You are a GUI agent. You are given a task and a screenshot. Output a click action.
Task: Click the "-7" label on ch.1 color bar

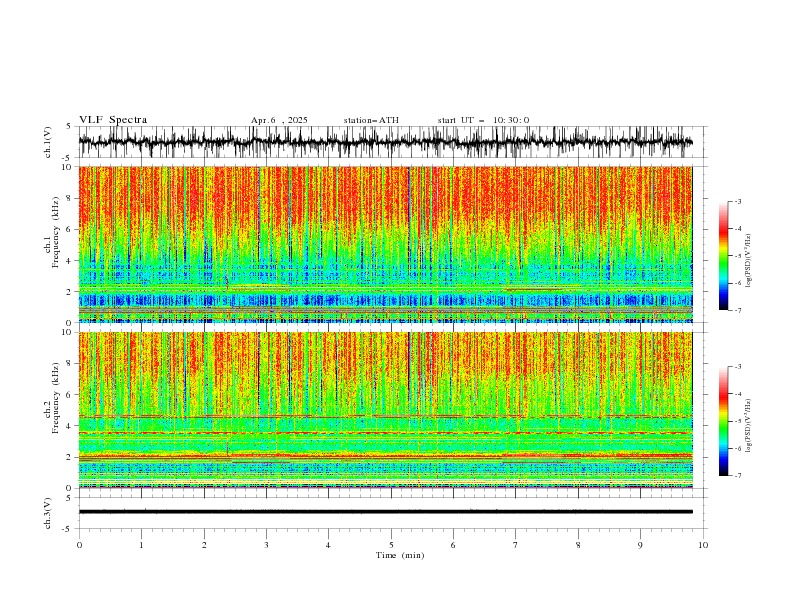click(x=738, y=310)
